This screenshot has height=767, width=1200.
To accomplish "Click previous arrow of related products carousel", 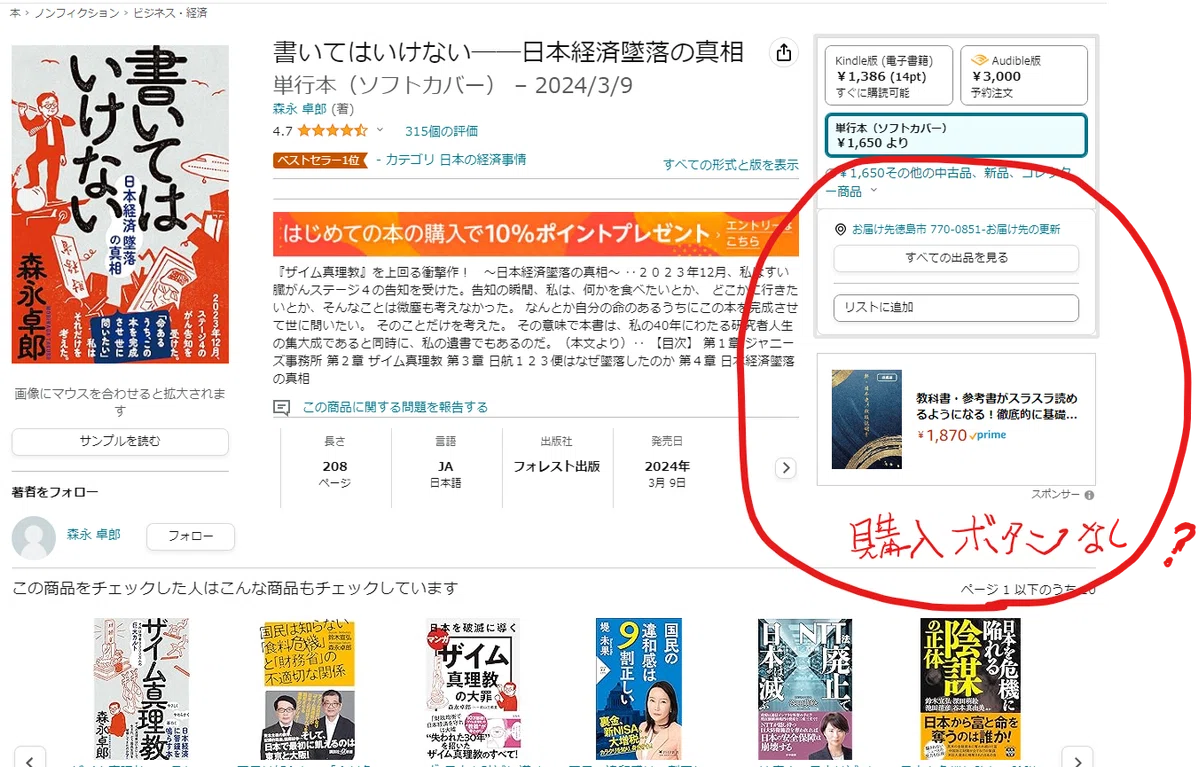I will click(x=30, y=758).
